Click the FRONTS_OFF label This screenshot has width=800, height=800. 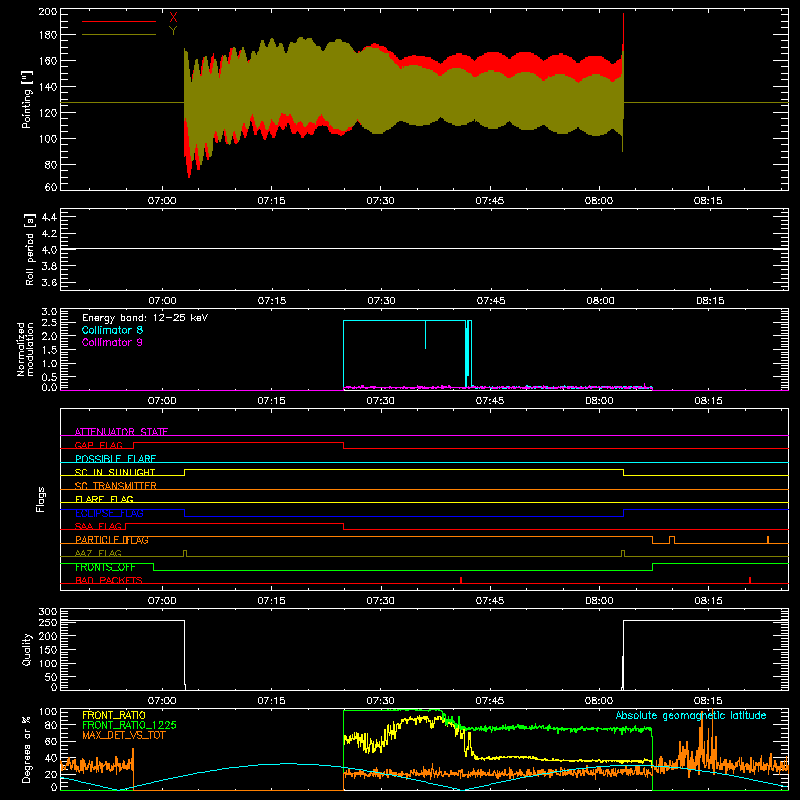pos(105,567)
